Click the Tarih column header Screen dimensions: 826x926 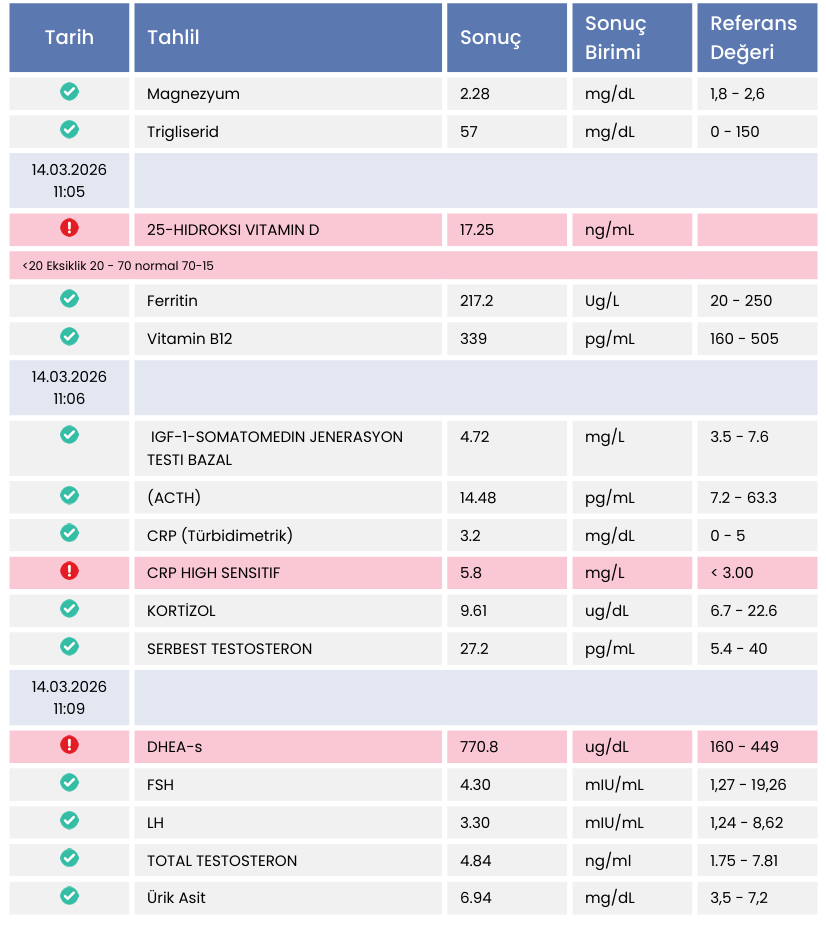click(69, 38)
